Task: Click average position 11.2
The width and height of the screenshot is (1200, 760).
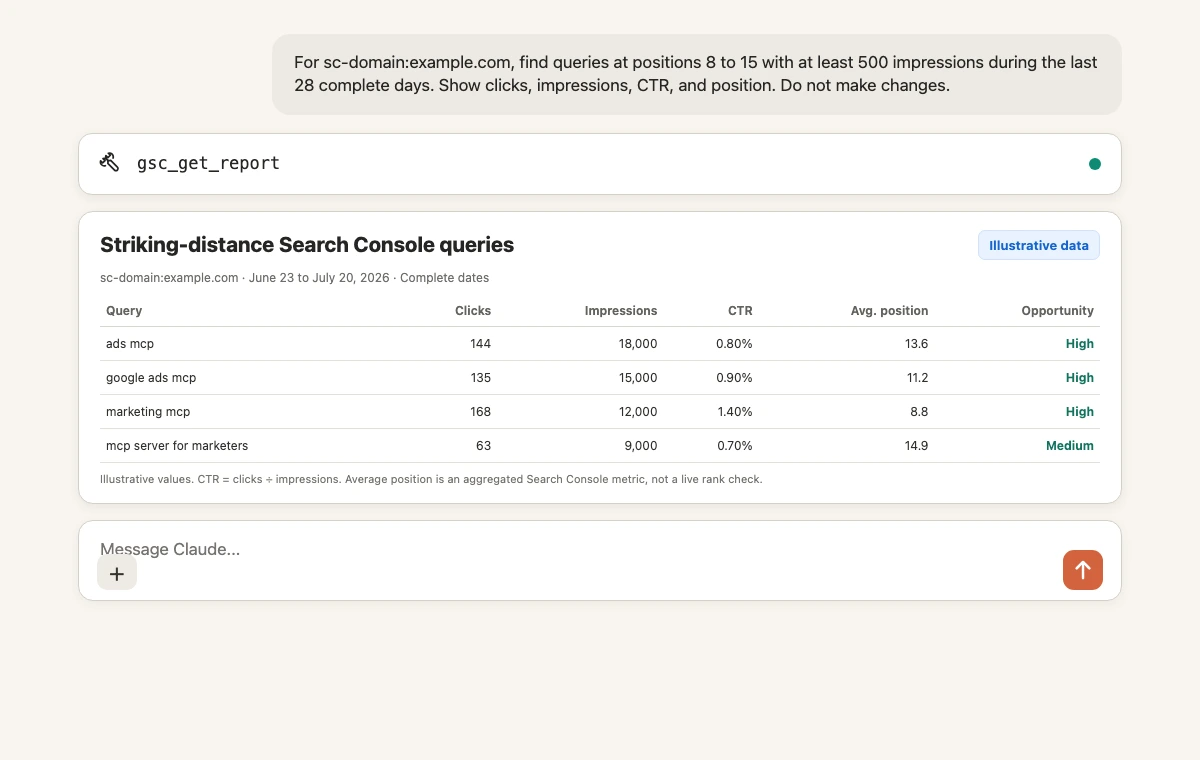Action: pyautogui.click(x=917, y=378)
